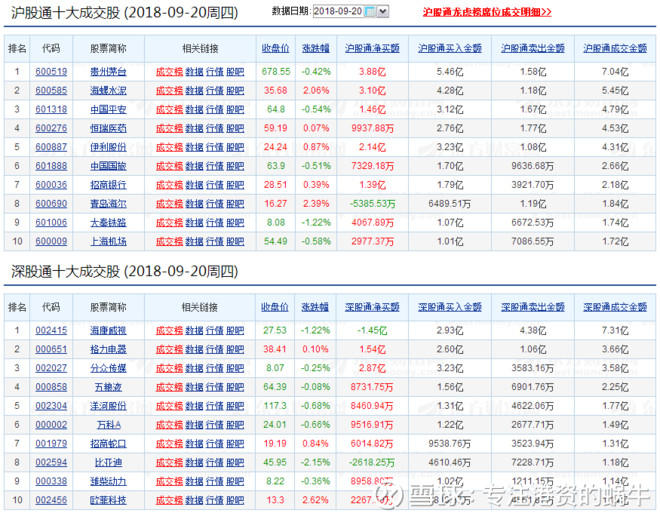The image size is (660, 513).
Task: Sort by 沪股通买入金额 column header
Action: pyautogui.click(x=450, y=48)
